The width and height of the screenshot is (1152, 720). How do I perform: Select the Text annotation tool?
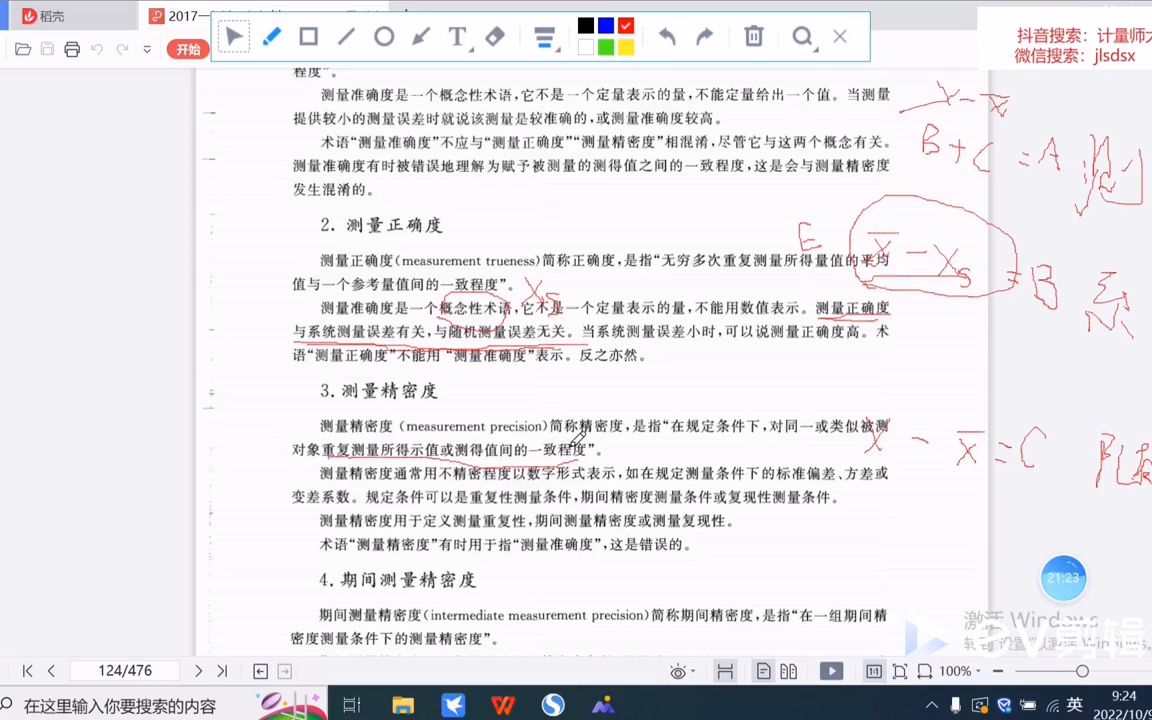(x=456, y=37)
